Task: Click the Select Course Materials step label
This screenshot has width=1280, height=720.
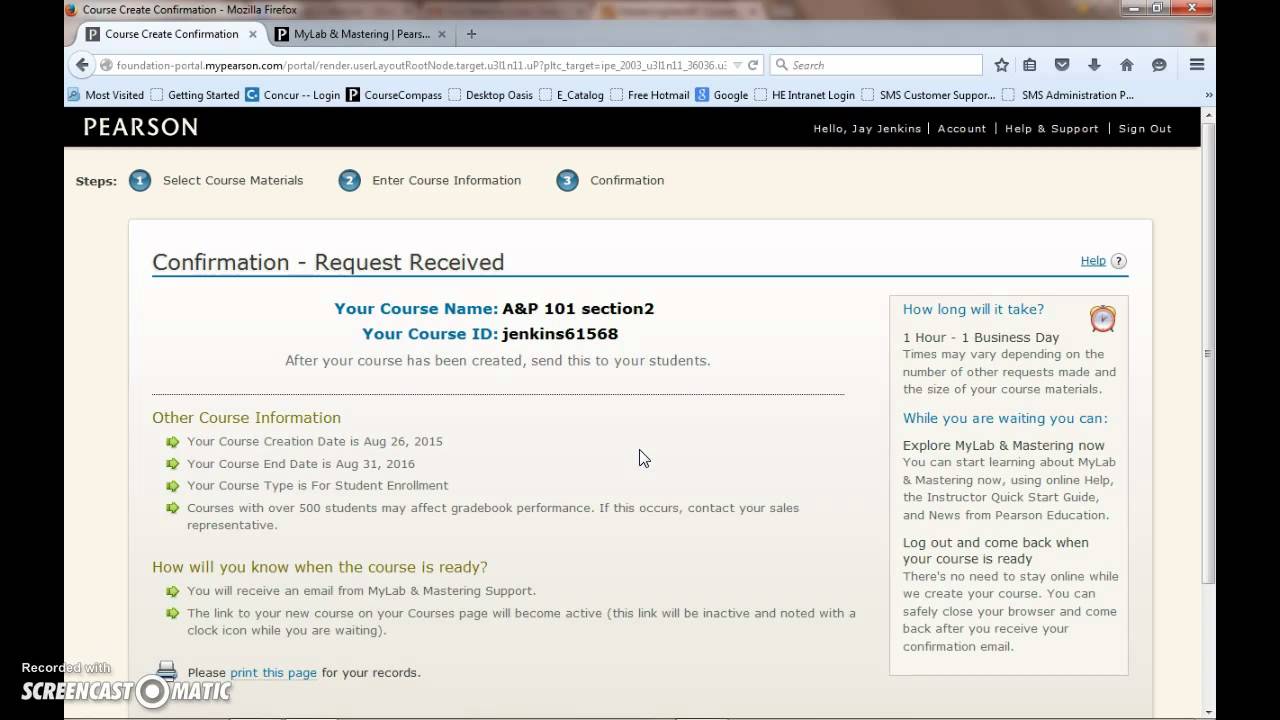Action: [233, 180]
